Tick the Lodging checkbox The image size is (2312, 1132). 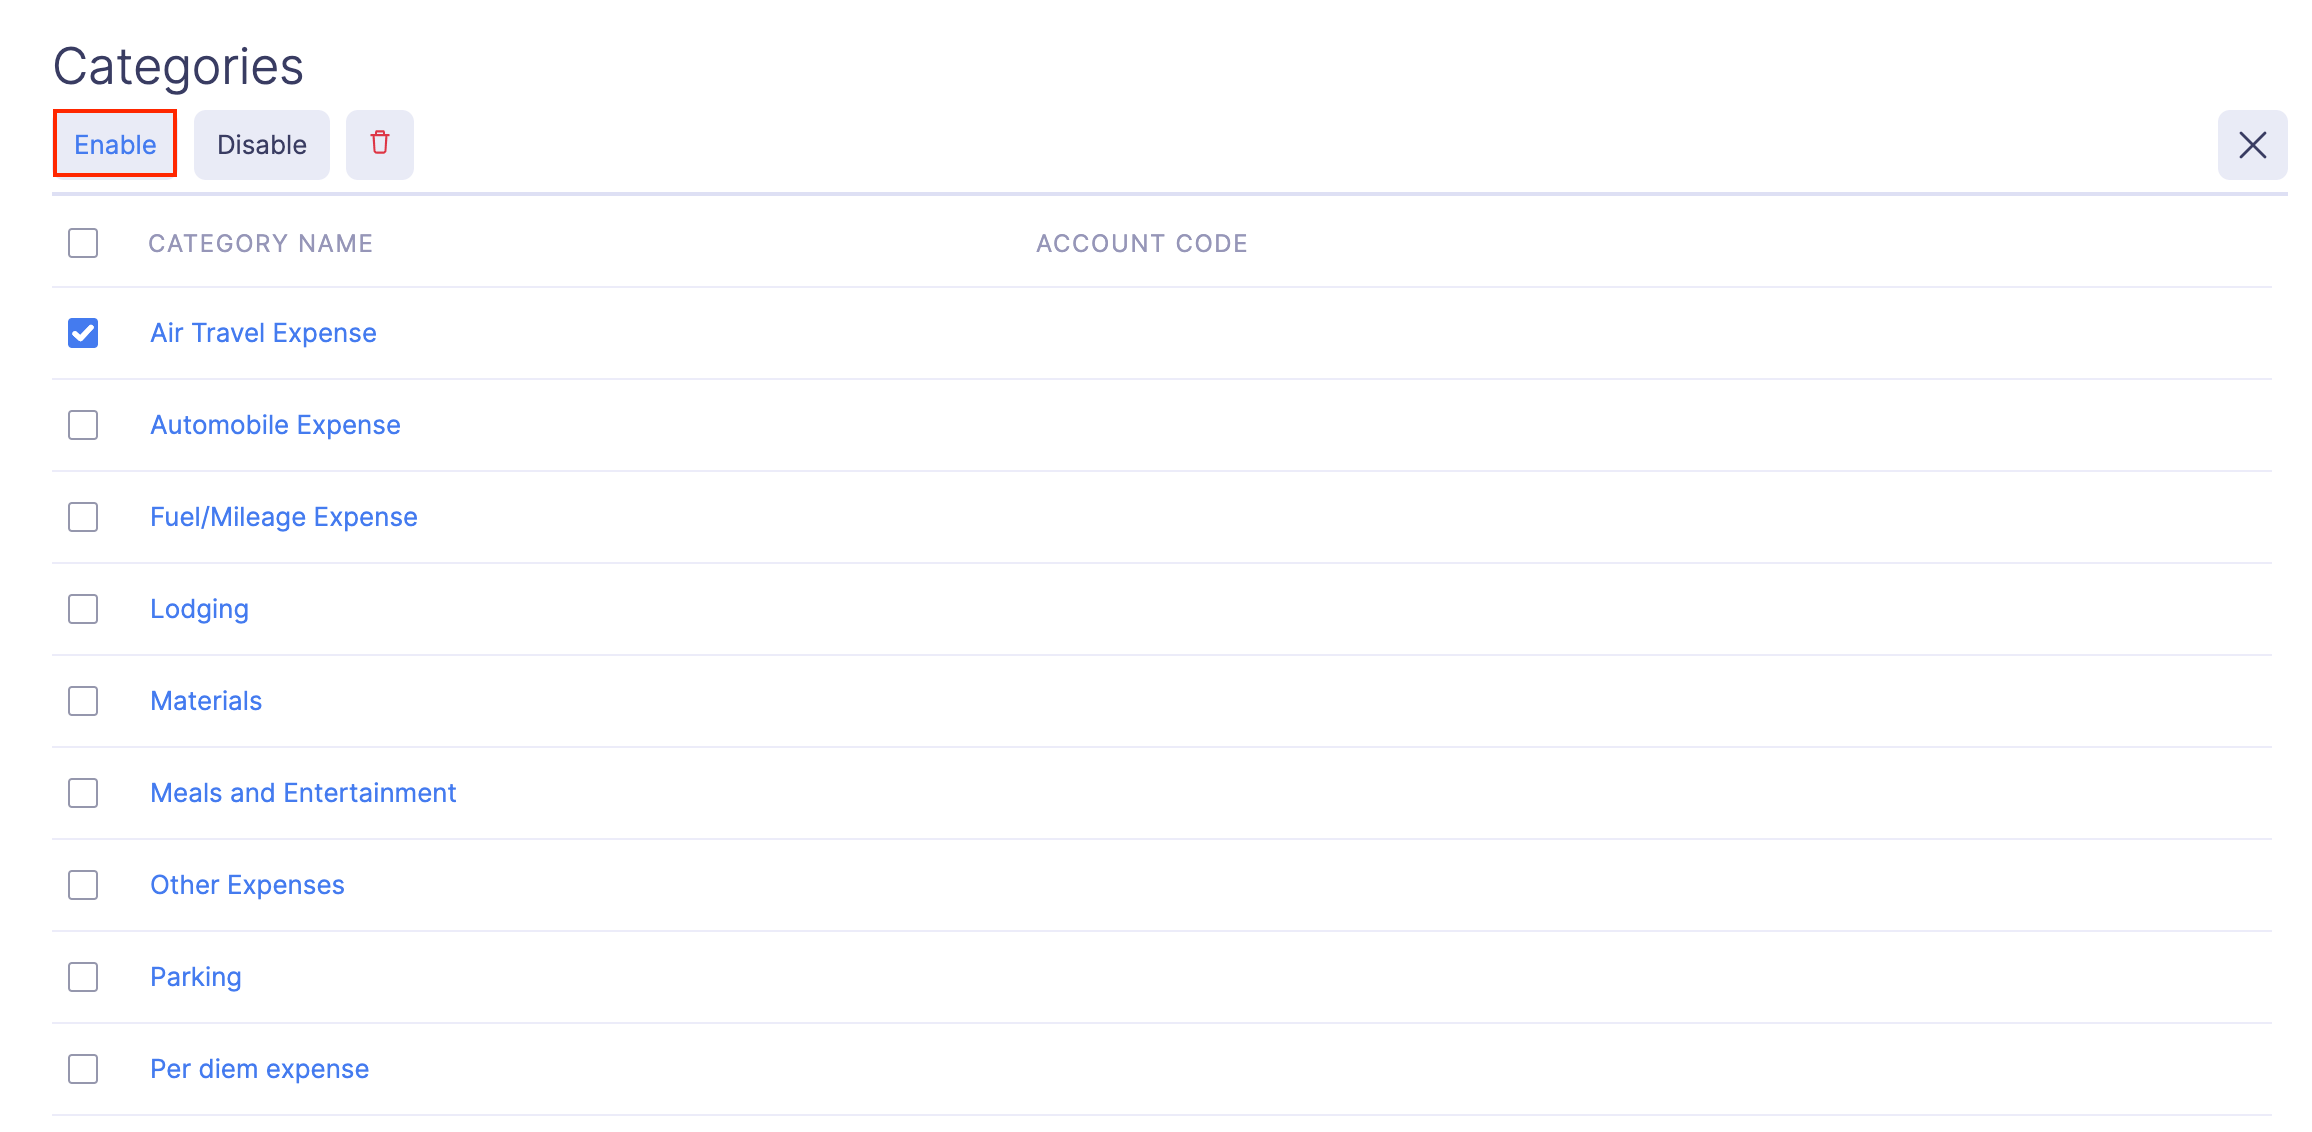click(82, 609)
